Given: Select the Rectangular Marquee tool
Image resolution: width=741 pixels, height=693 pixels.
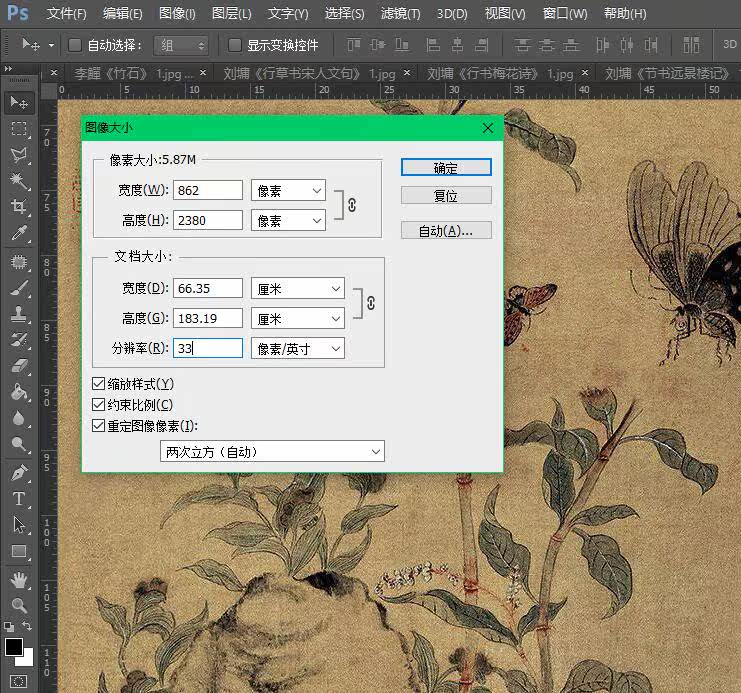Looking at the screenshot, I should (x=19, y=129).
